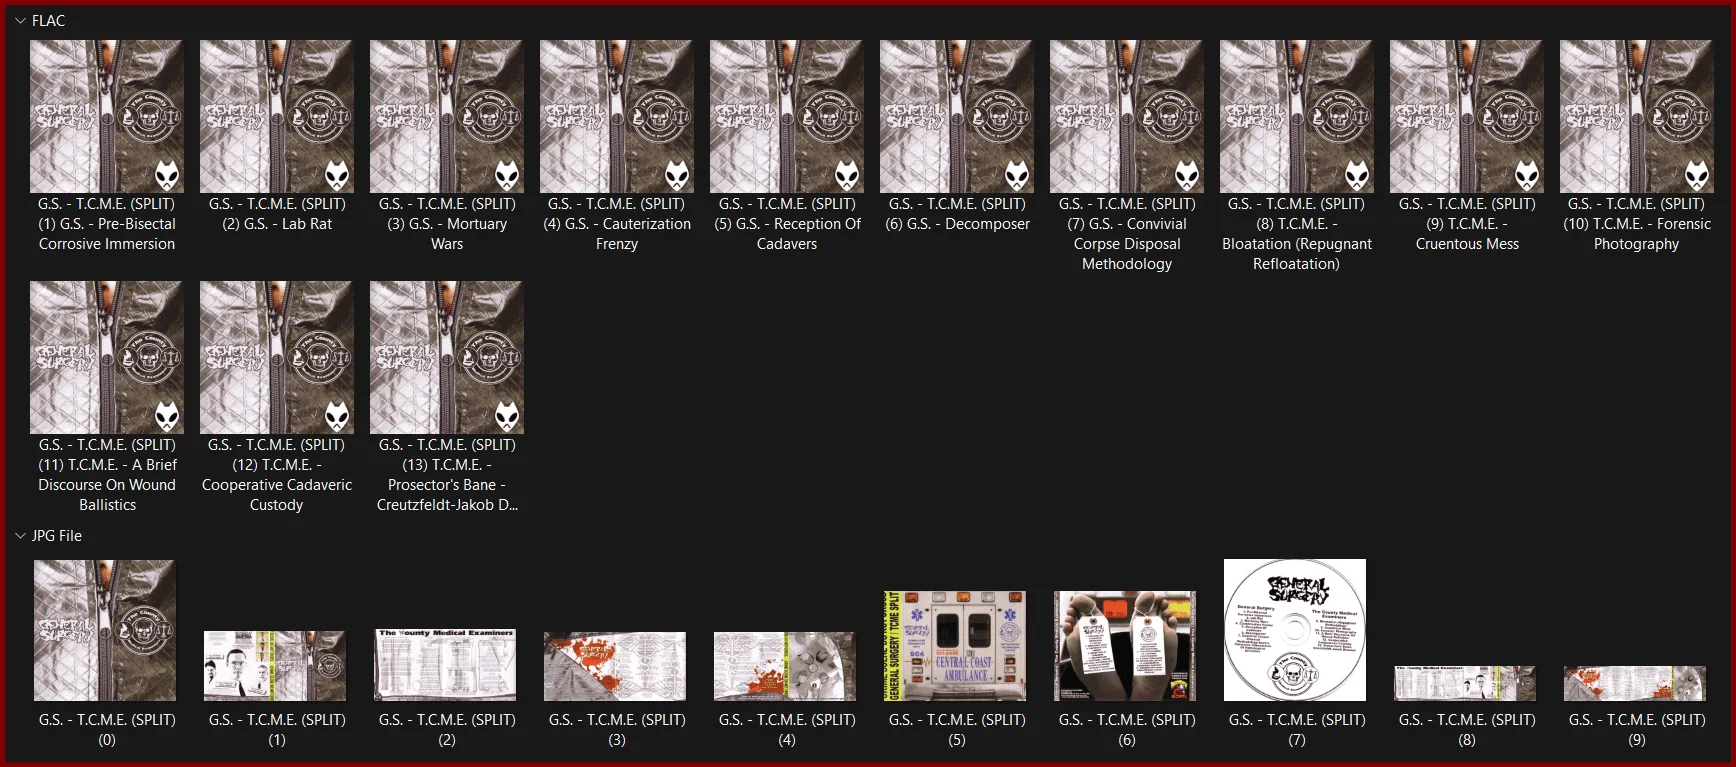This screenshot has height=767, width=1736.
Task: Select FLAC track (8) Bloatation icon
Action: 1297,116
